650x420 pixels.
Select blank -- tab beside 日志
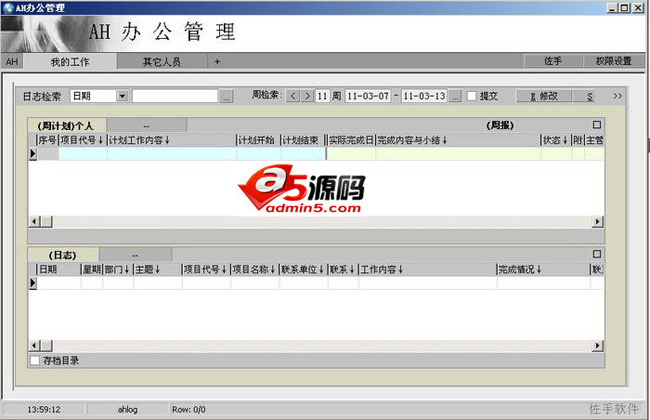[135, 255]
